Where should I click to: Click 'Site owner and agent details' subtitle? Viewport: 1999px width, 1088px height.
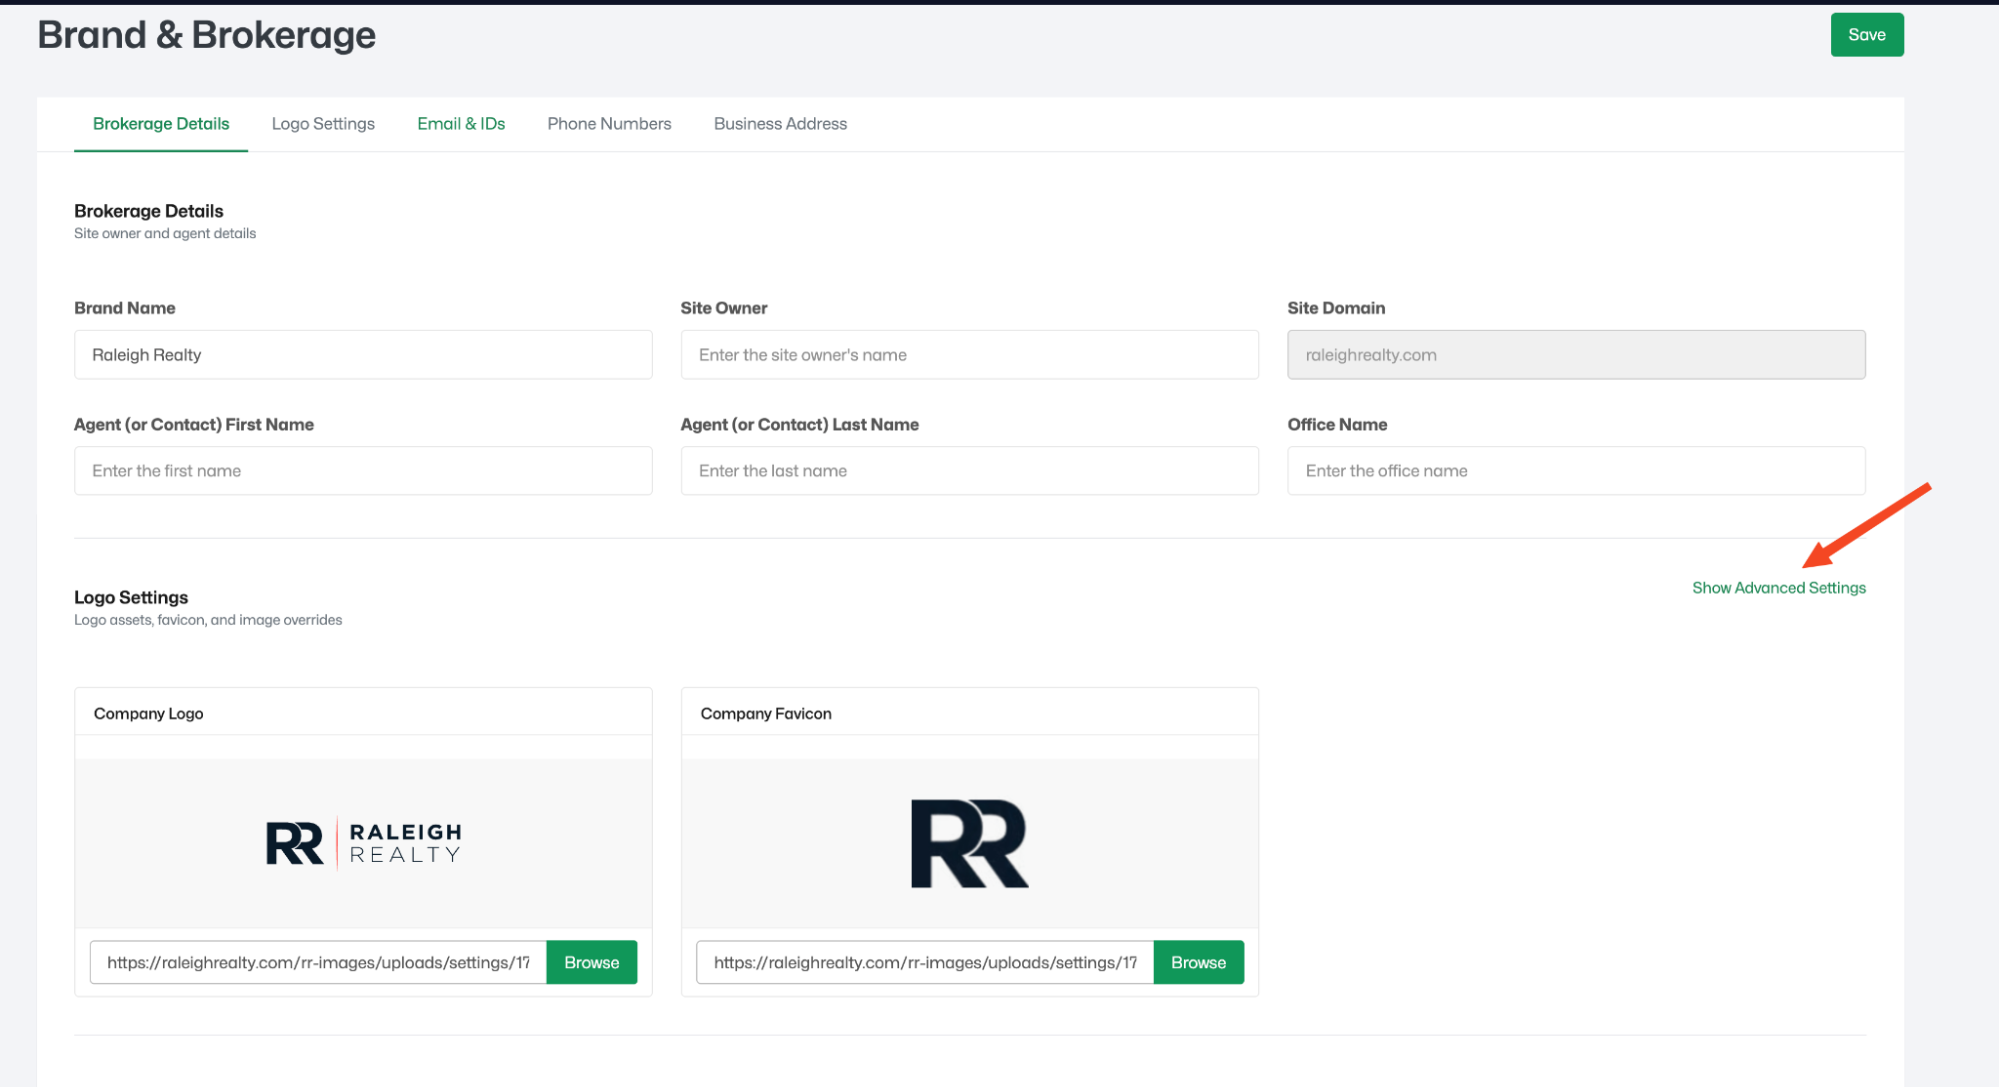165,234
